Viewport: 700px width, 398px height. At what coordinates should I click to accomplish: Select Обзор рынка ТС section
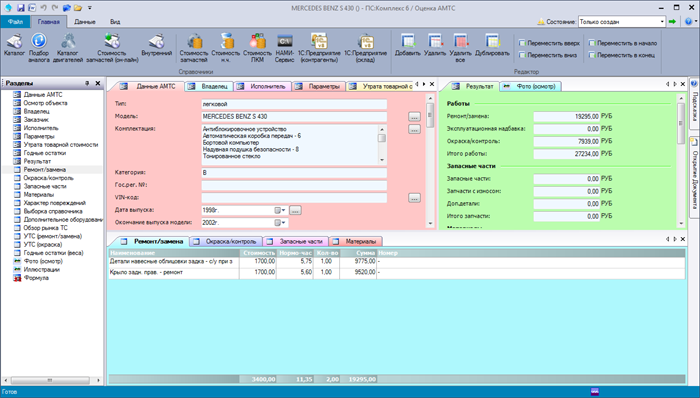point(46,228)
